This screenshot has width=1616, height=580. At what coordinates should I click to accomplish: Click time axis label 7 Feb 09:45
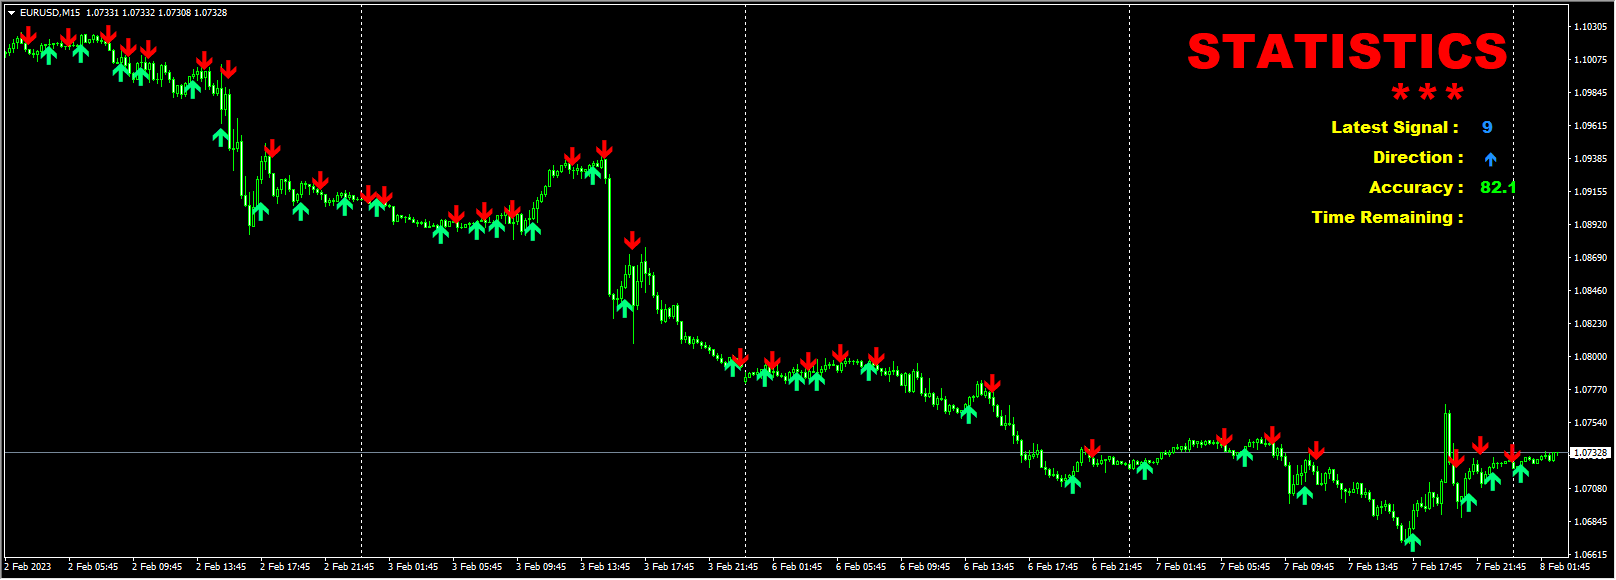pyautogui.click(x=1309, y=567)
